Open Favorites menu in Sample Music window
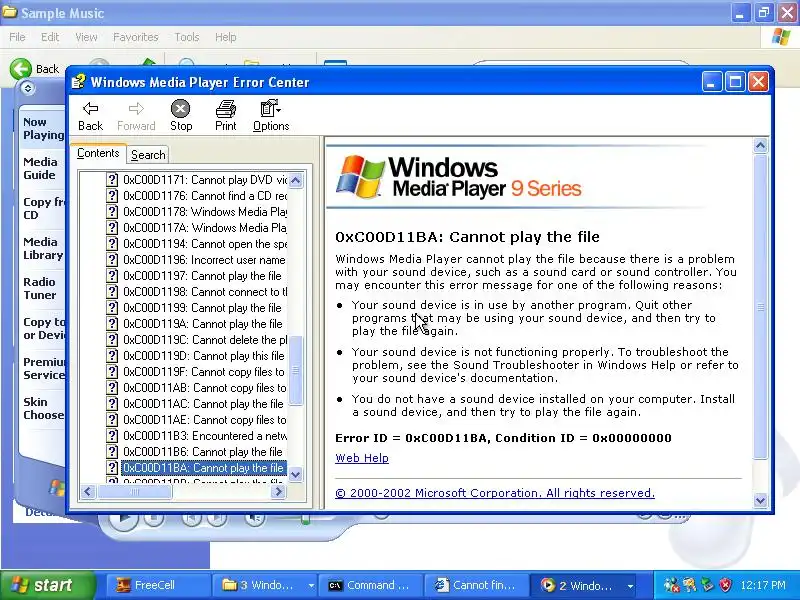This screenshot has width=800, height=600. tap(136, 37)
